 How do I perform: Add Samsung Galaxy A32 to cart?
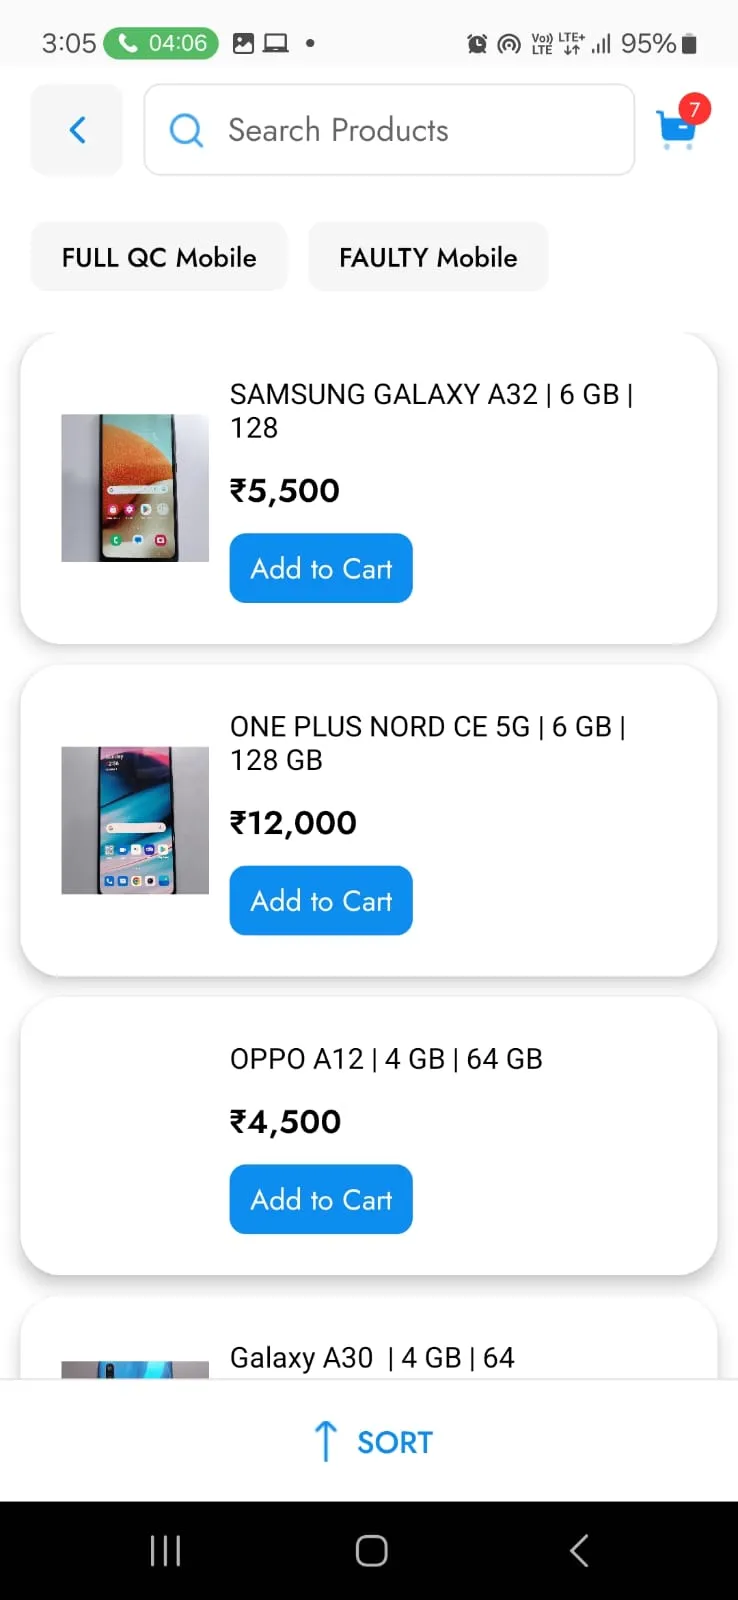coord(321,568)
